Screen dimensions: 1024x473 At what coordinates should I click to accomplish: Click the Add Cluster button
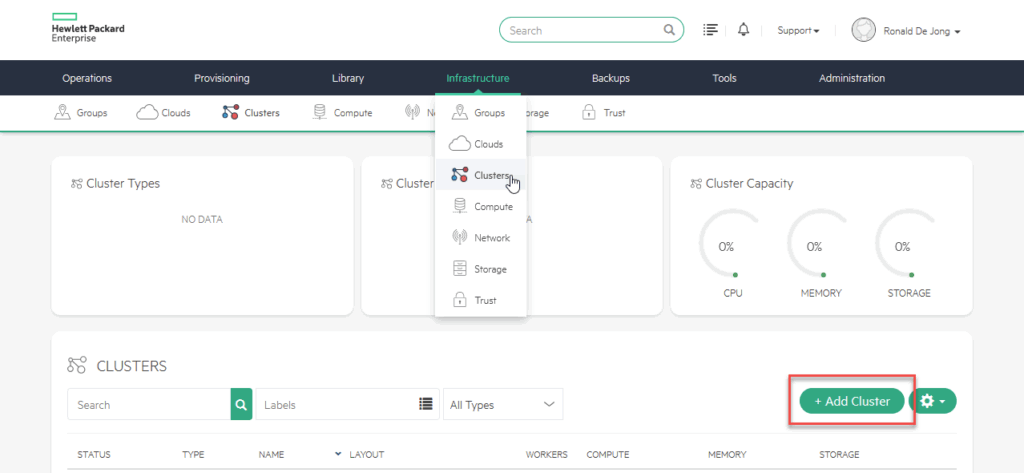pos(852,401)
